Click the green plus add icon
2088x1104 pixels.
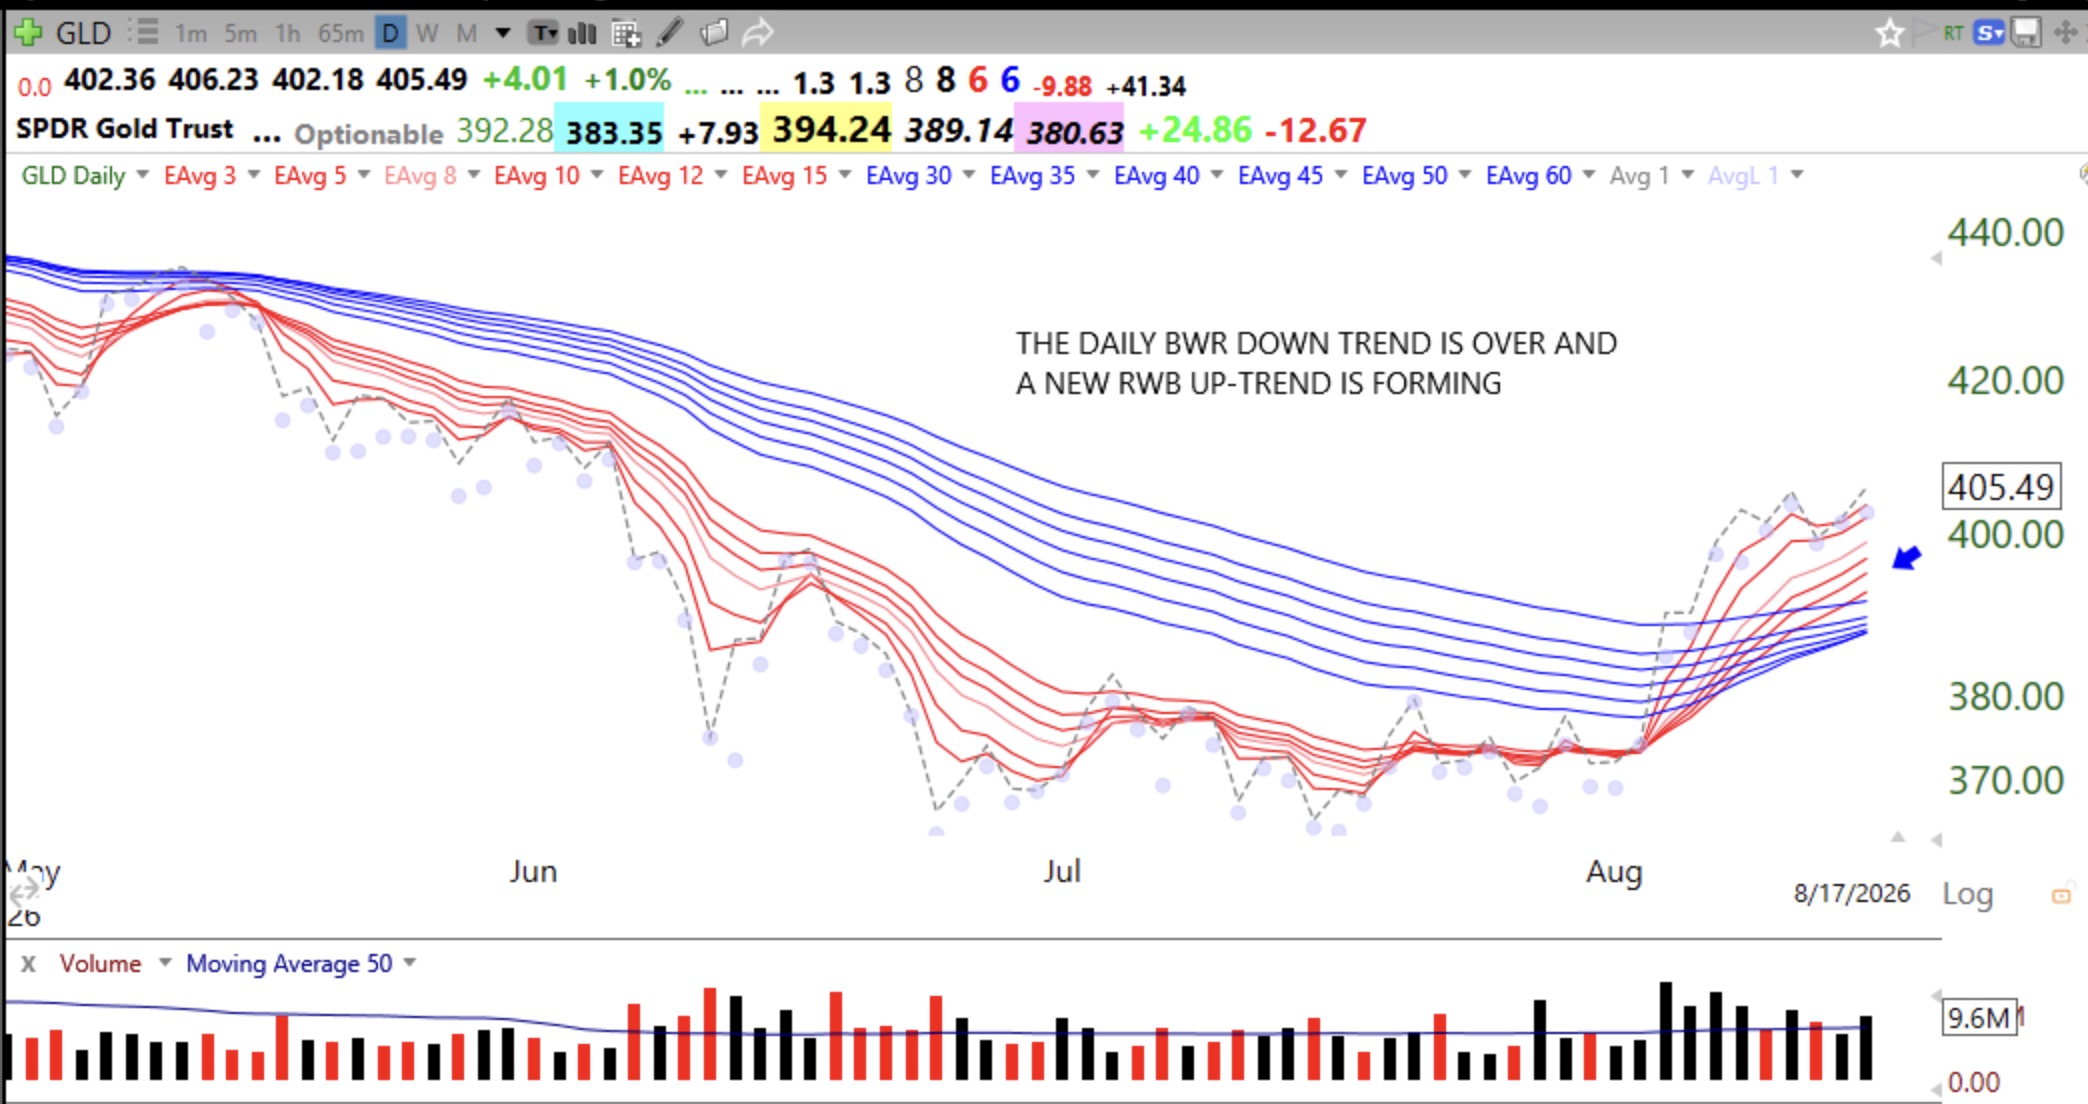pos(28,33)
